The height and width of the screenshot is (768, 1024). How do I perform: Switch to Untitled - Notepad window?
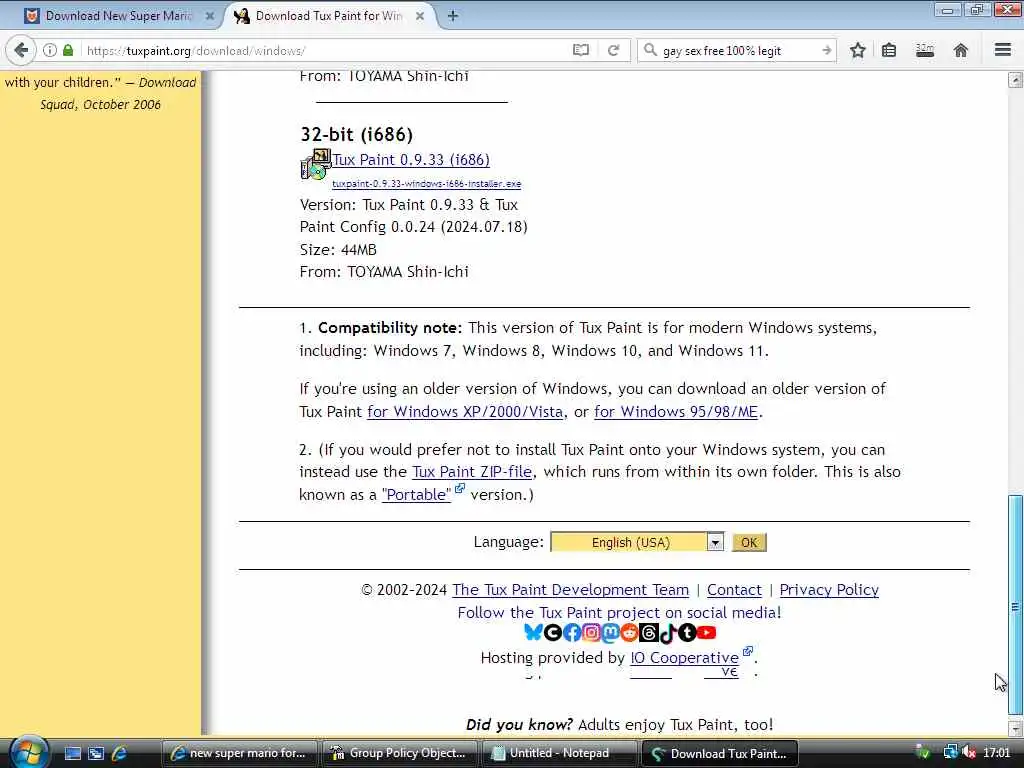(x=559, y=753)
